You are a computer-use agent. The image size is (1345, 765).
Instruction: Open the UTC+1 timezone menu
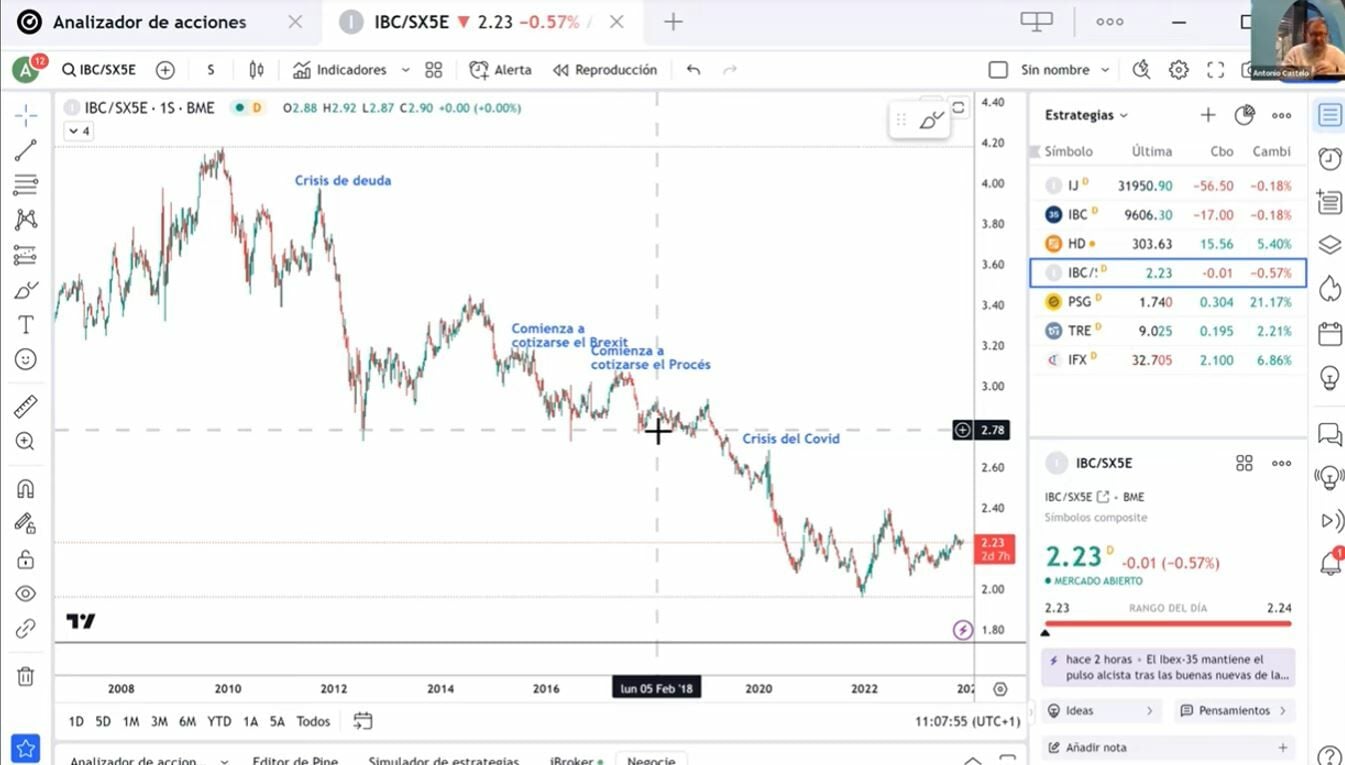coord(968,721)
